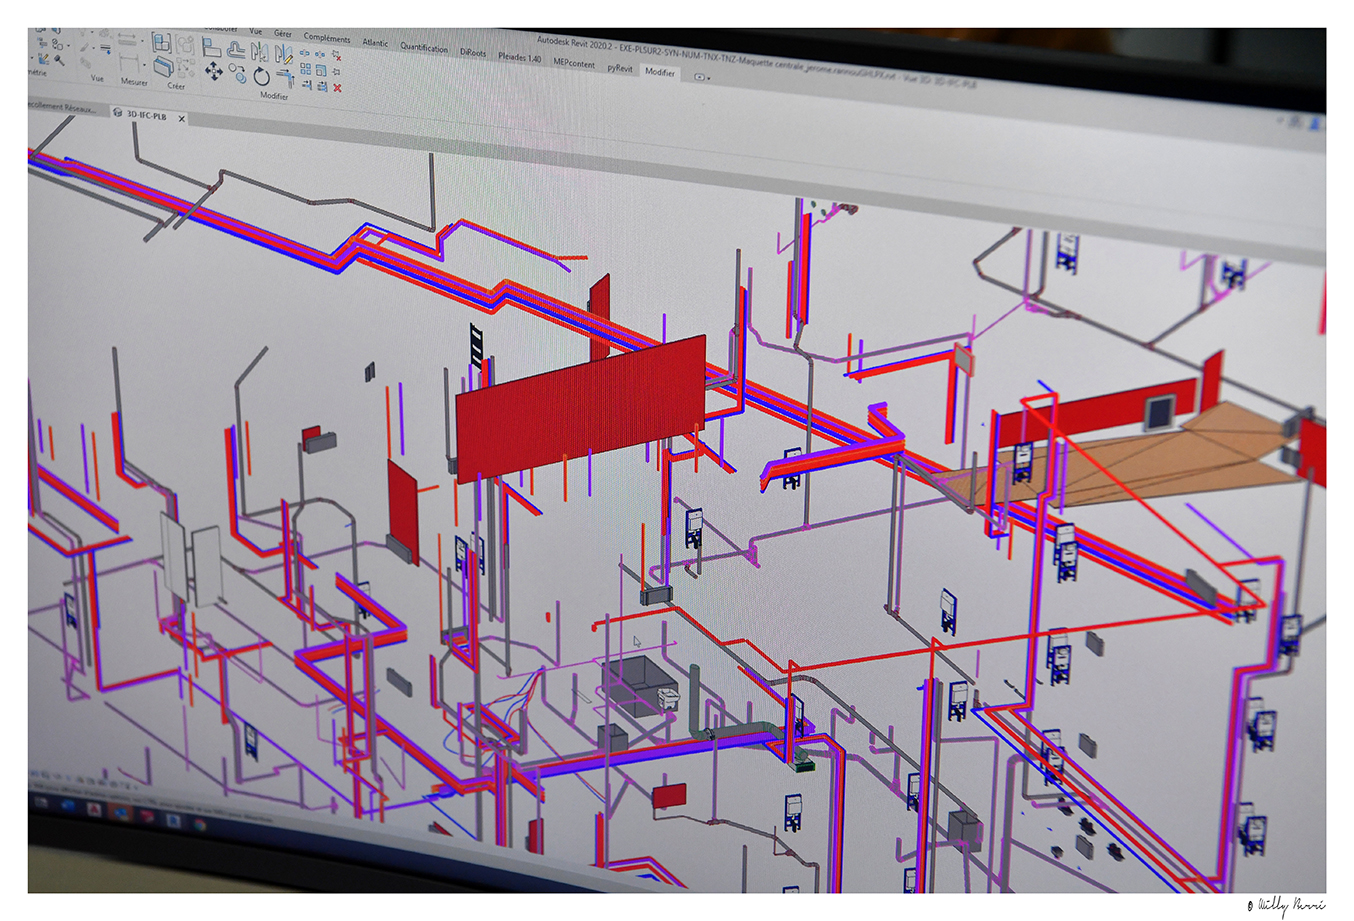Select the Trim/Extend to corner tool

(x=285, y=77)
